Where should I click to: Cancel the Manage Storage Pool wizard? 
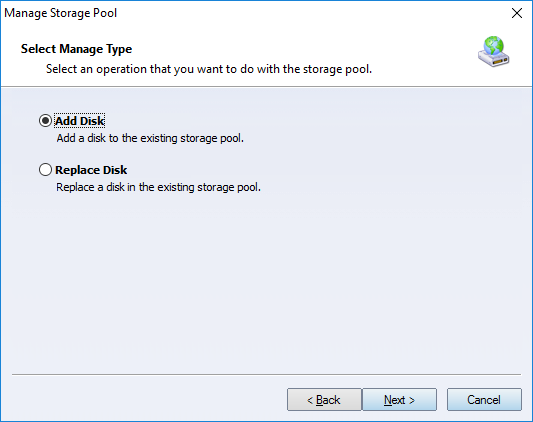point(484,400)
